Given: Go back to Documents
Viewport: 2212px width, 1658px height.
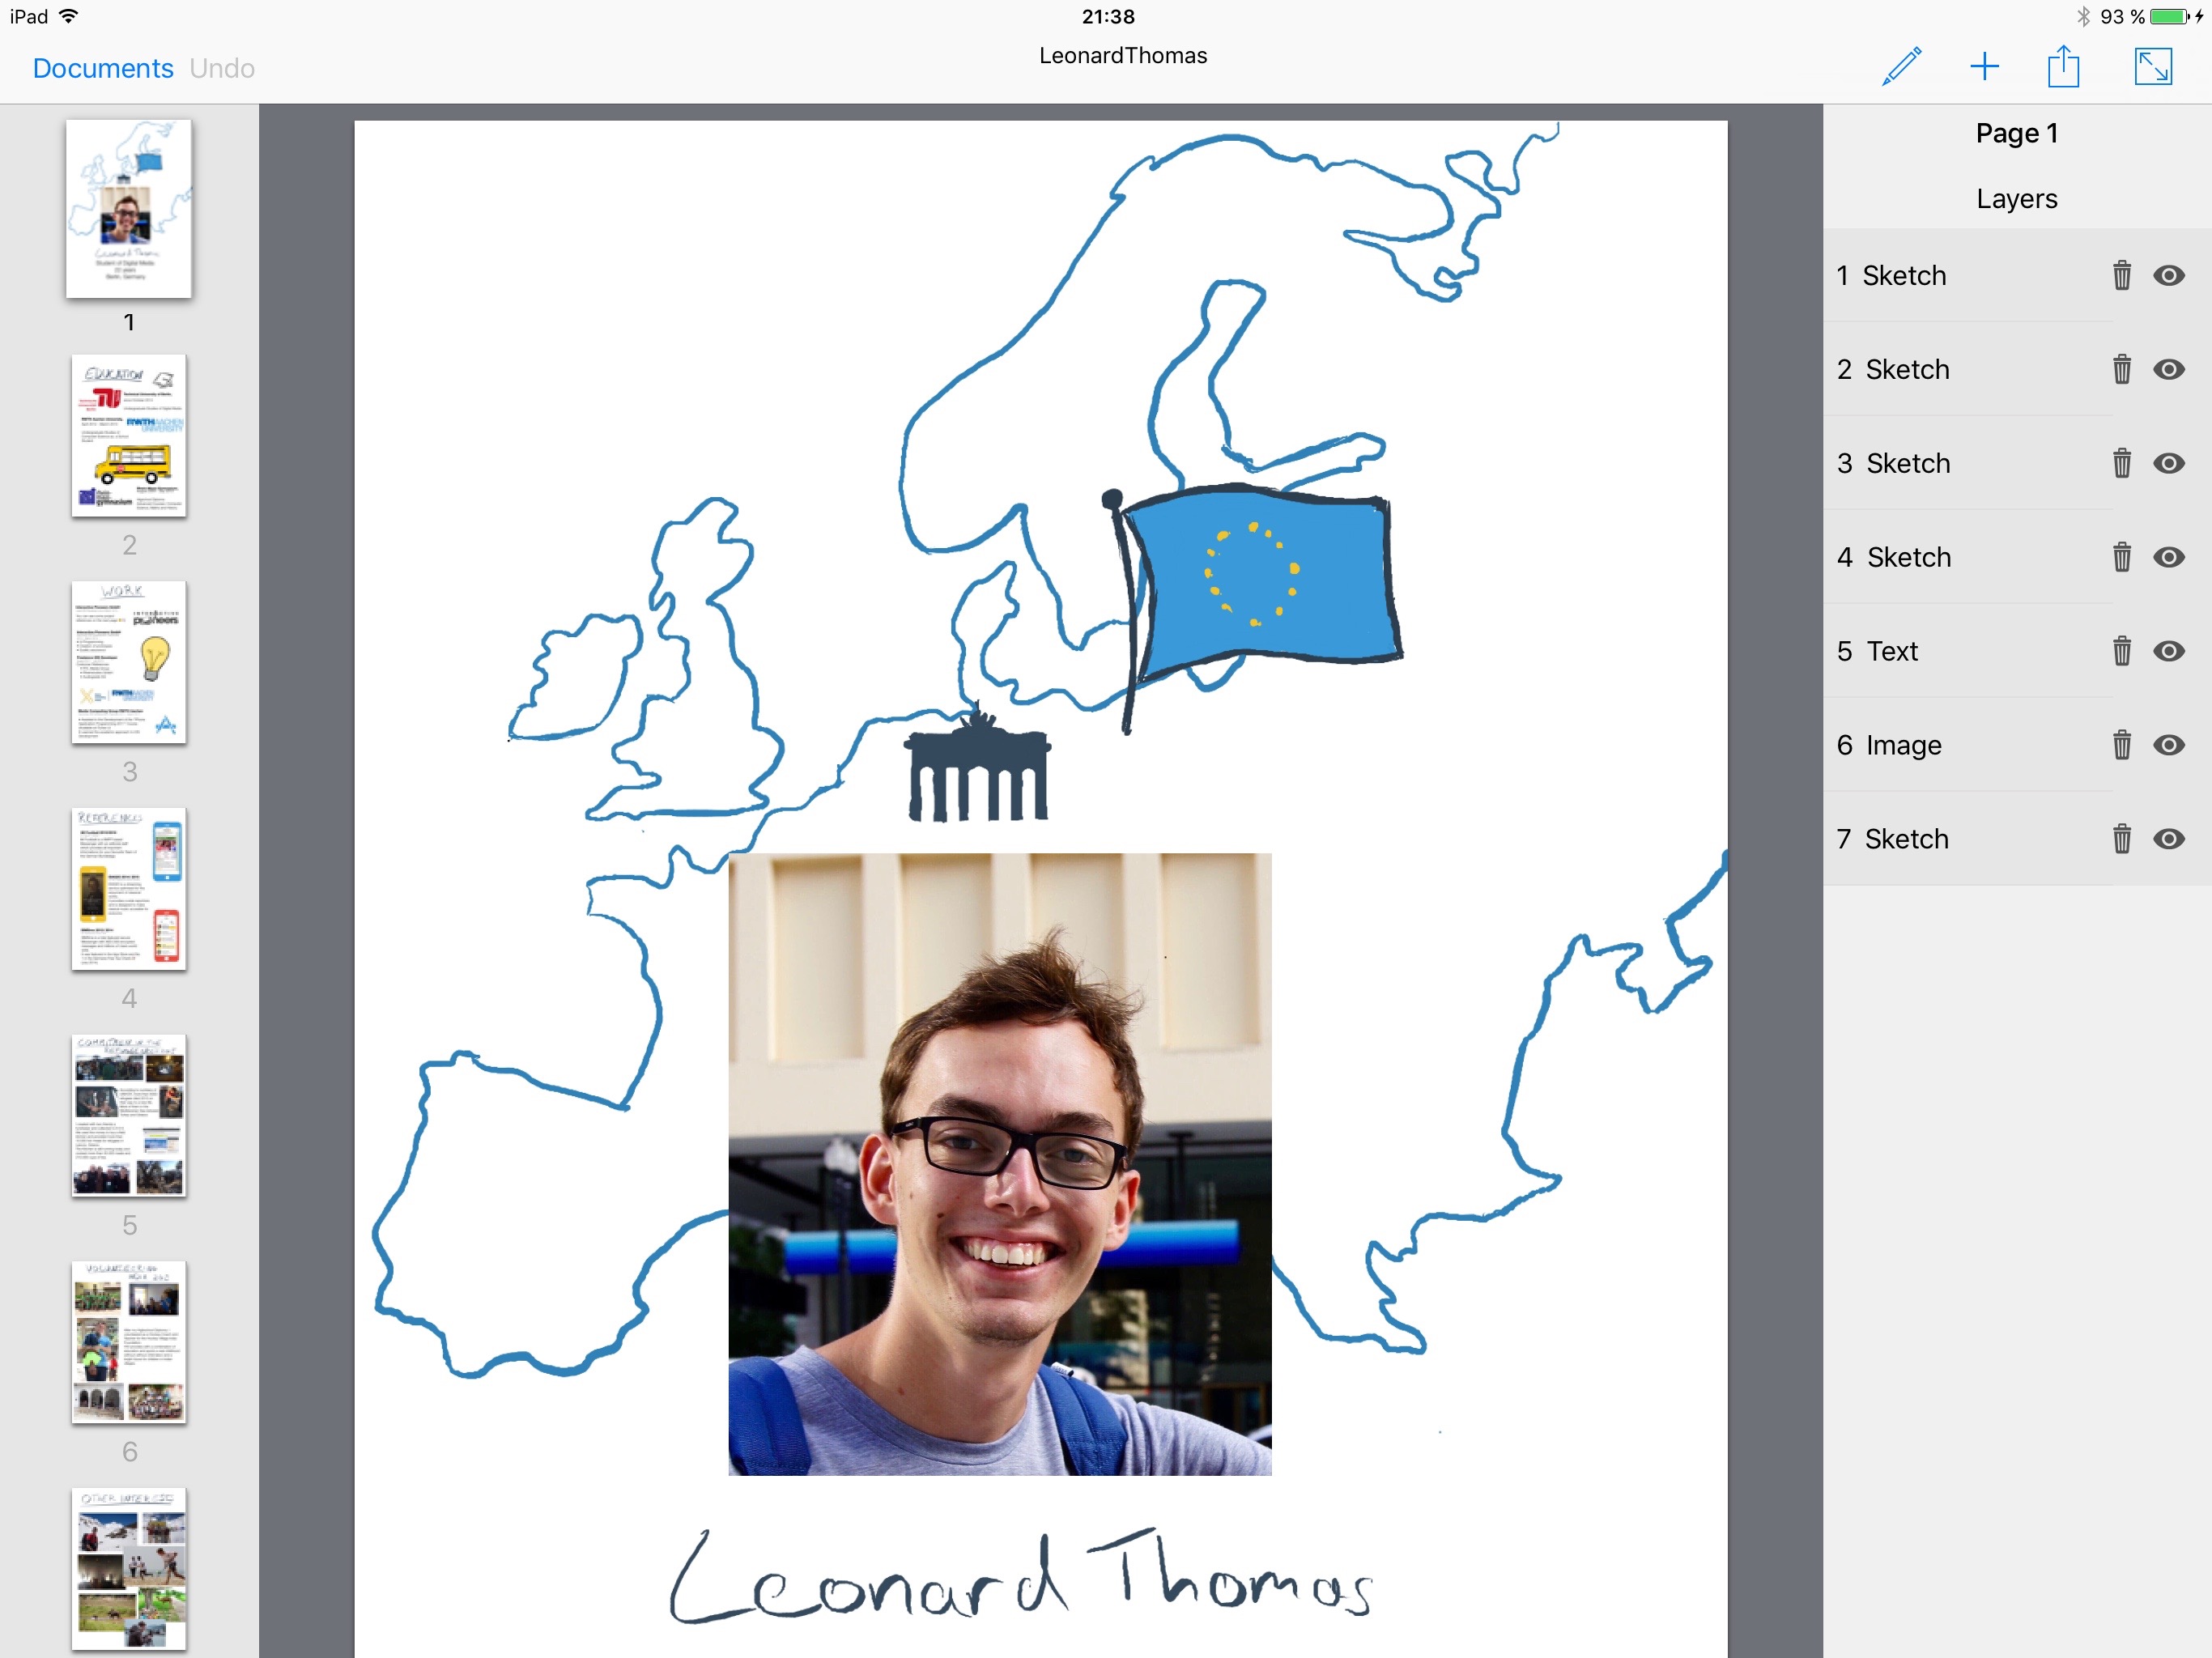Looking at the screenshot, I should coord(103,68).
